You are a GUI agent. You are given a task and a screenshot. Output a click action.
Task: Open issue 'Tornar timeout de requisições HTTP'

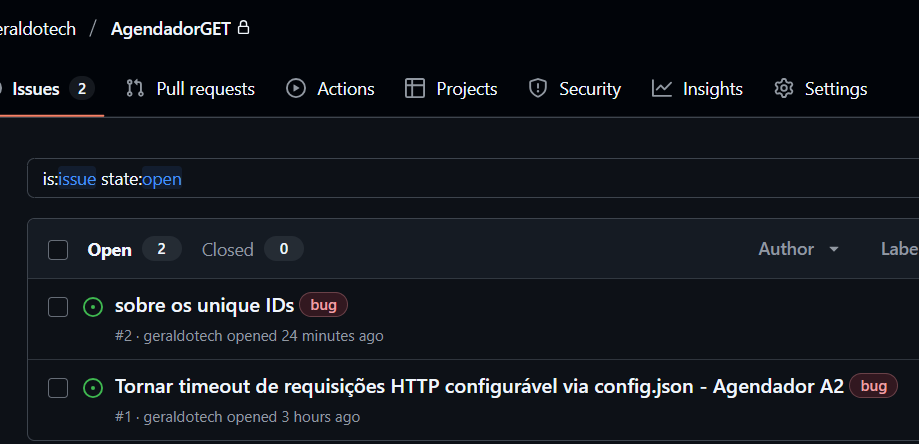479,386
